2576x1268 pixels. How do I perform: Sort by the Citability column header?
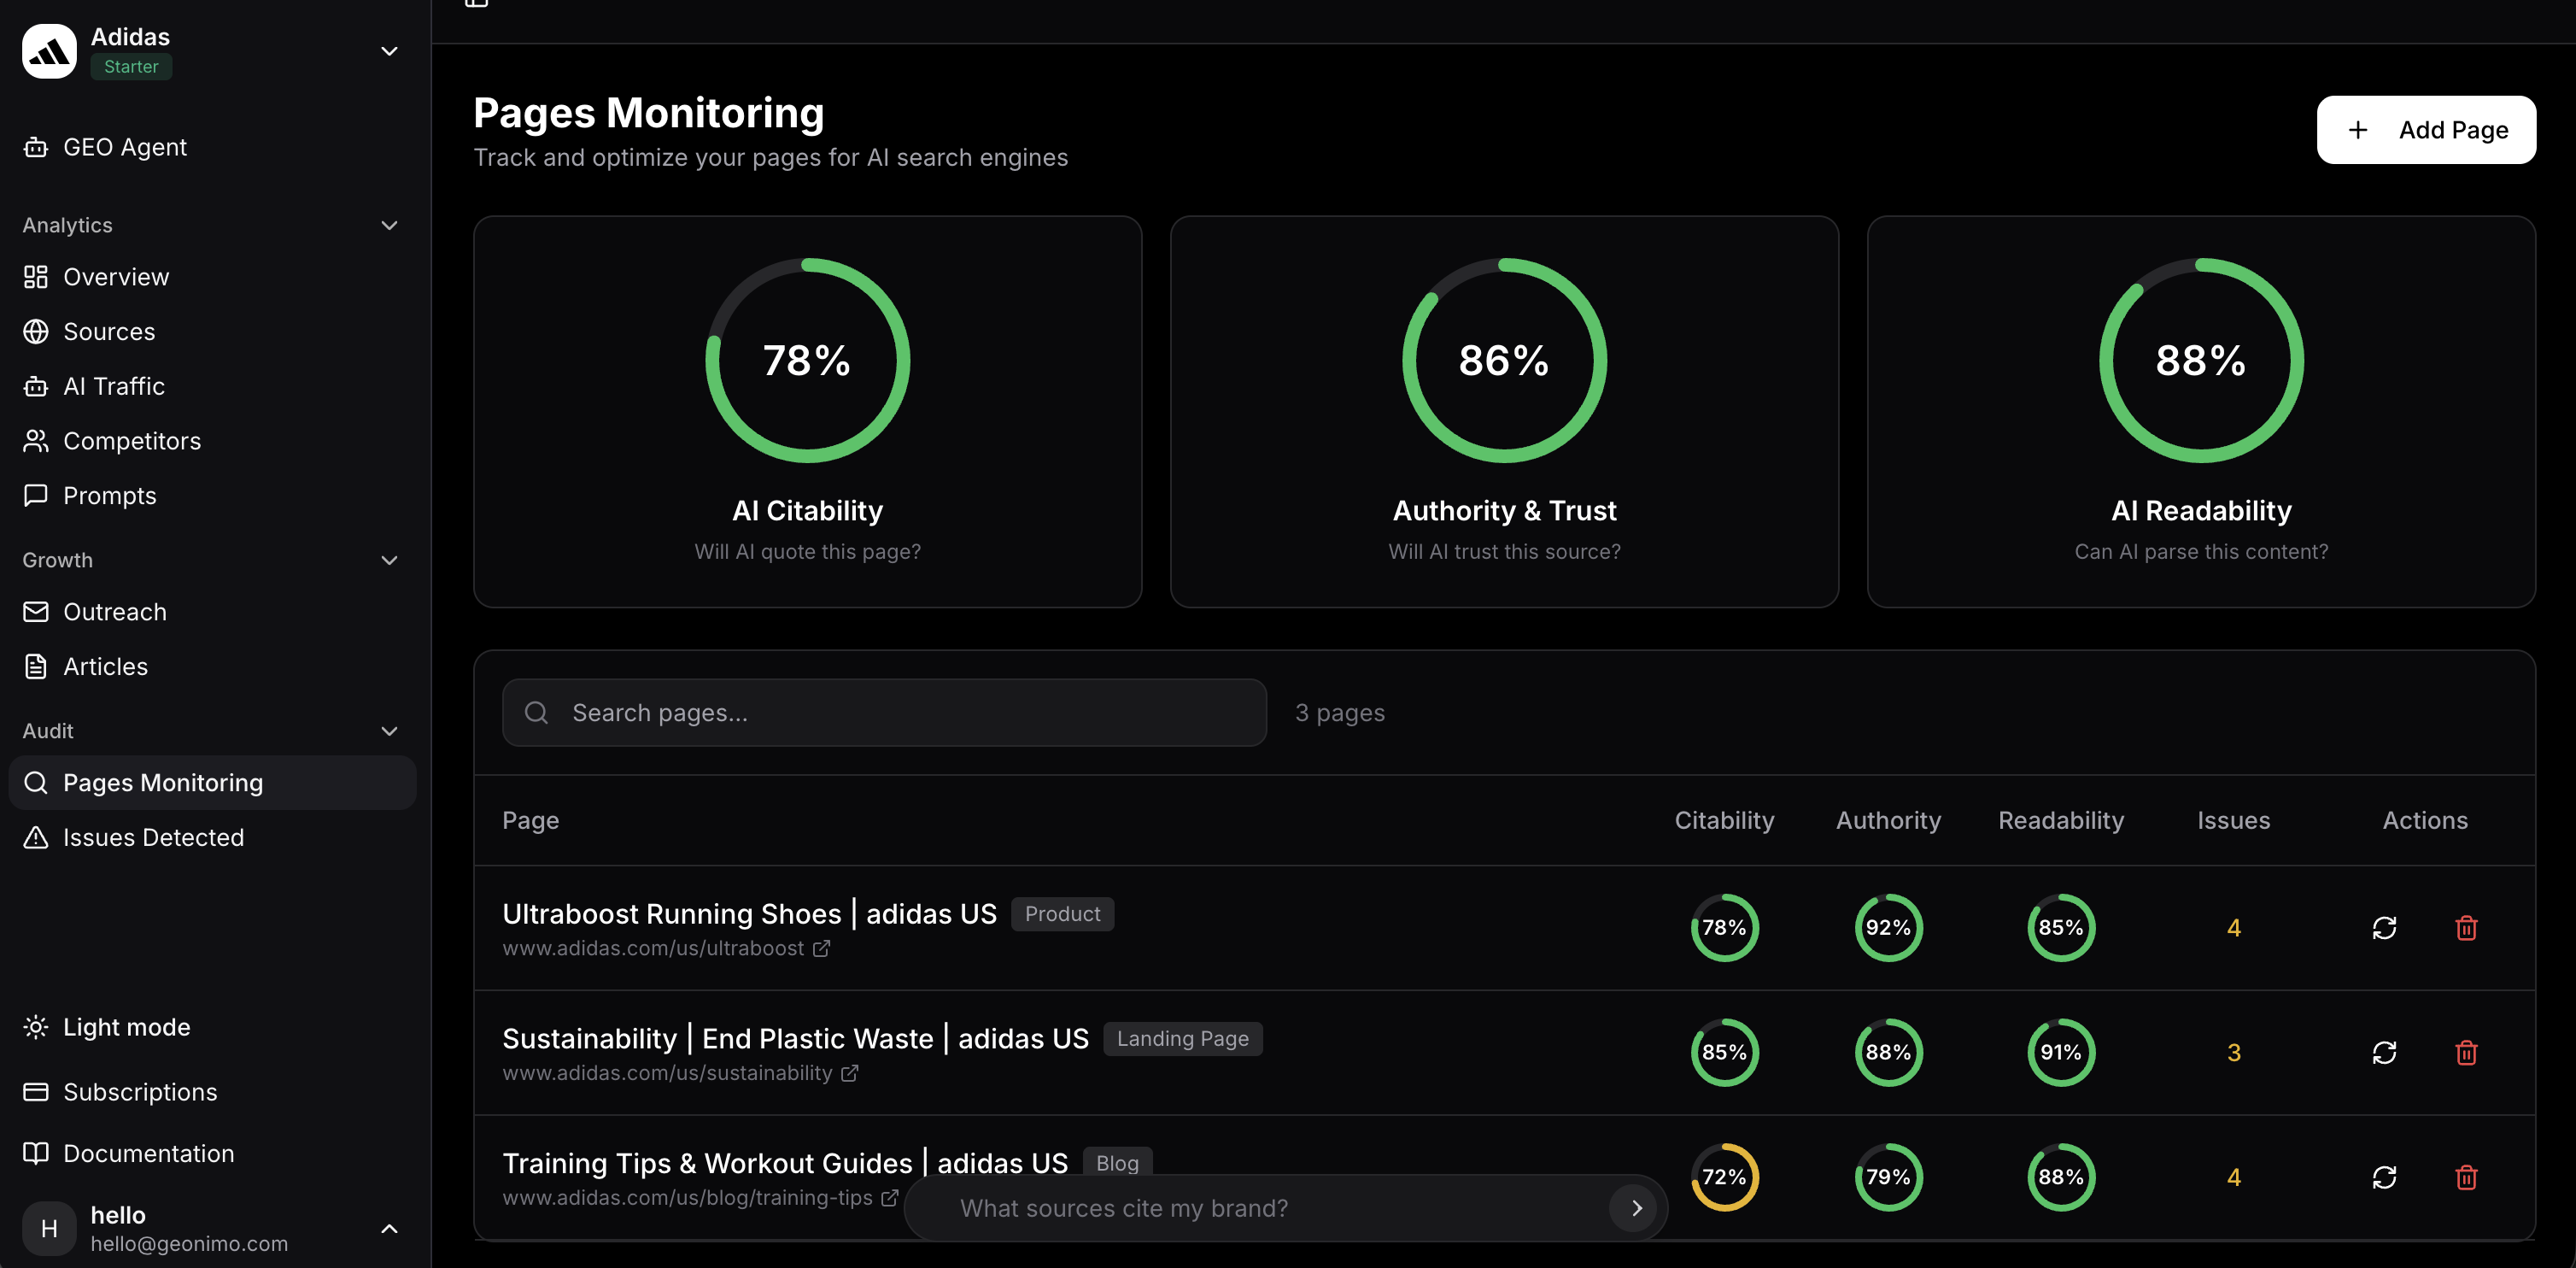pos(1724,821)
